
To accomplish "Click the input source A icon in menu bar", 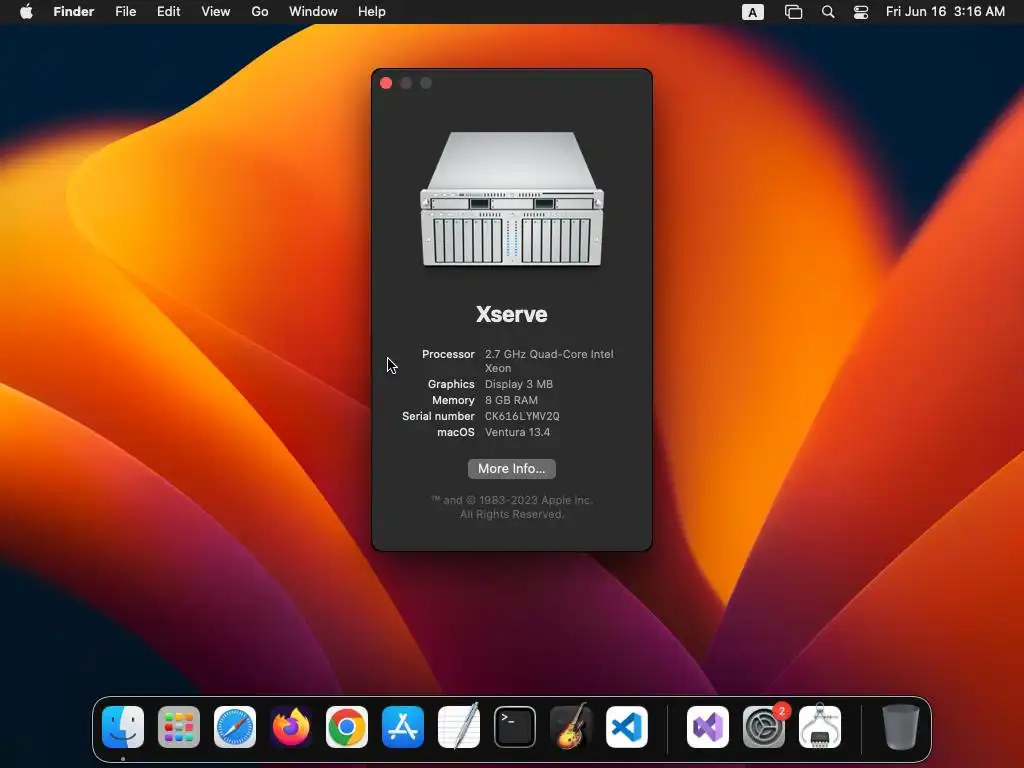I will point(752,12).
